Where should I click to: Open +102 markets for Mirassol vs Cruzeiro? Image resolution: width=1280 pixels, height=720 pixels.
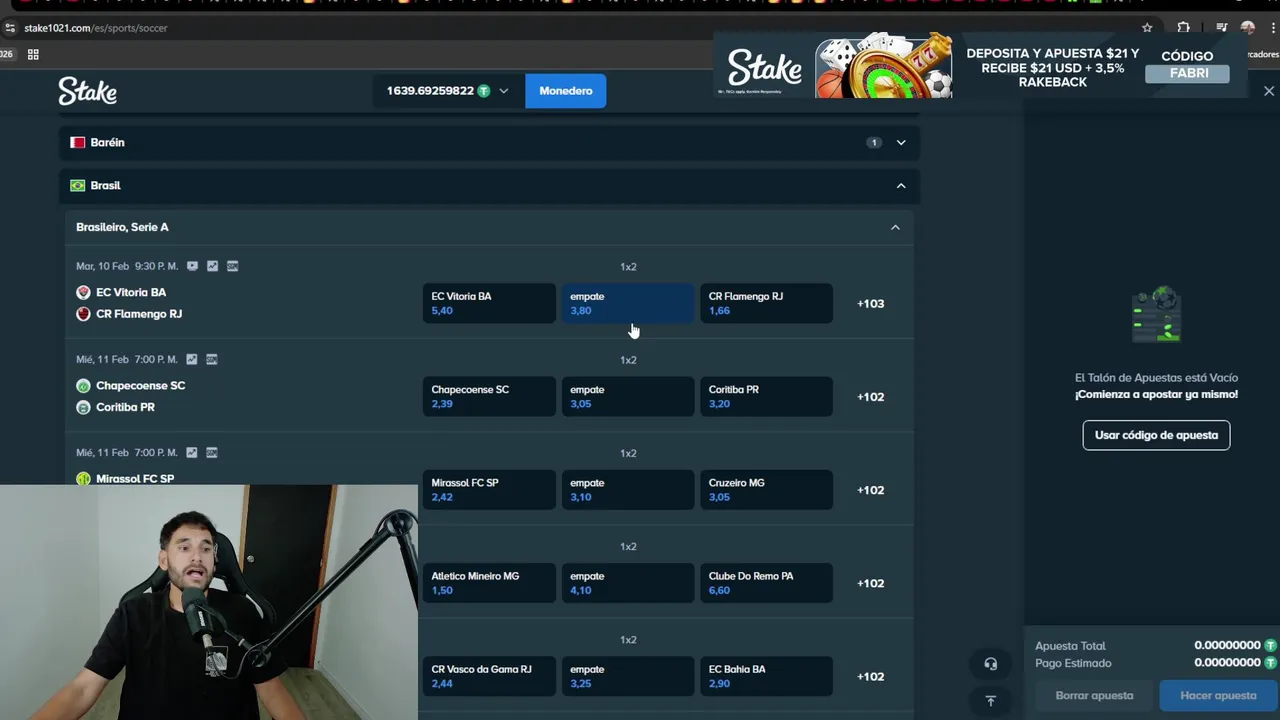(x=870, y=490)
